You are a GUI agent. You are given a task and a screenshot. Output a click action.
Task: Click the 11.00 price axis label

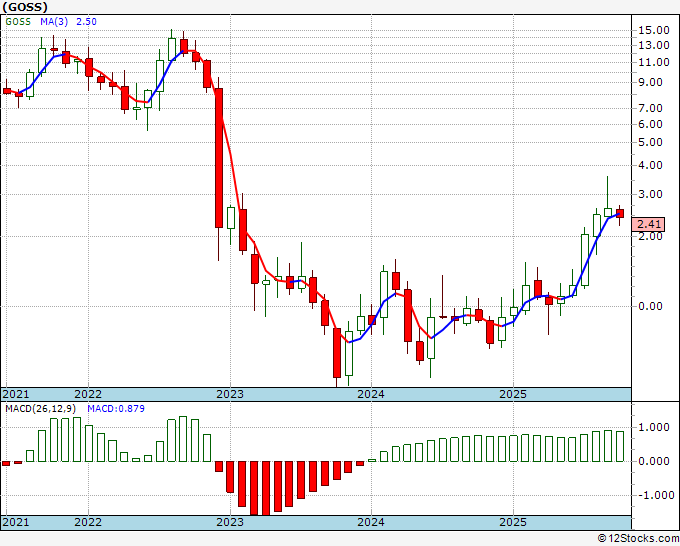click(654, 62)
